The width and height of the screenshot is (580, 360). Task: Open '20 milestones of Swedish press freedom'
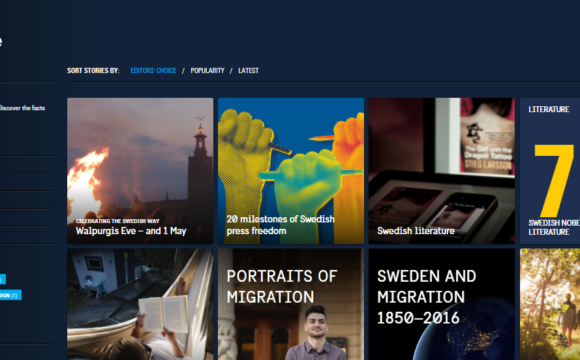point(291,171)
